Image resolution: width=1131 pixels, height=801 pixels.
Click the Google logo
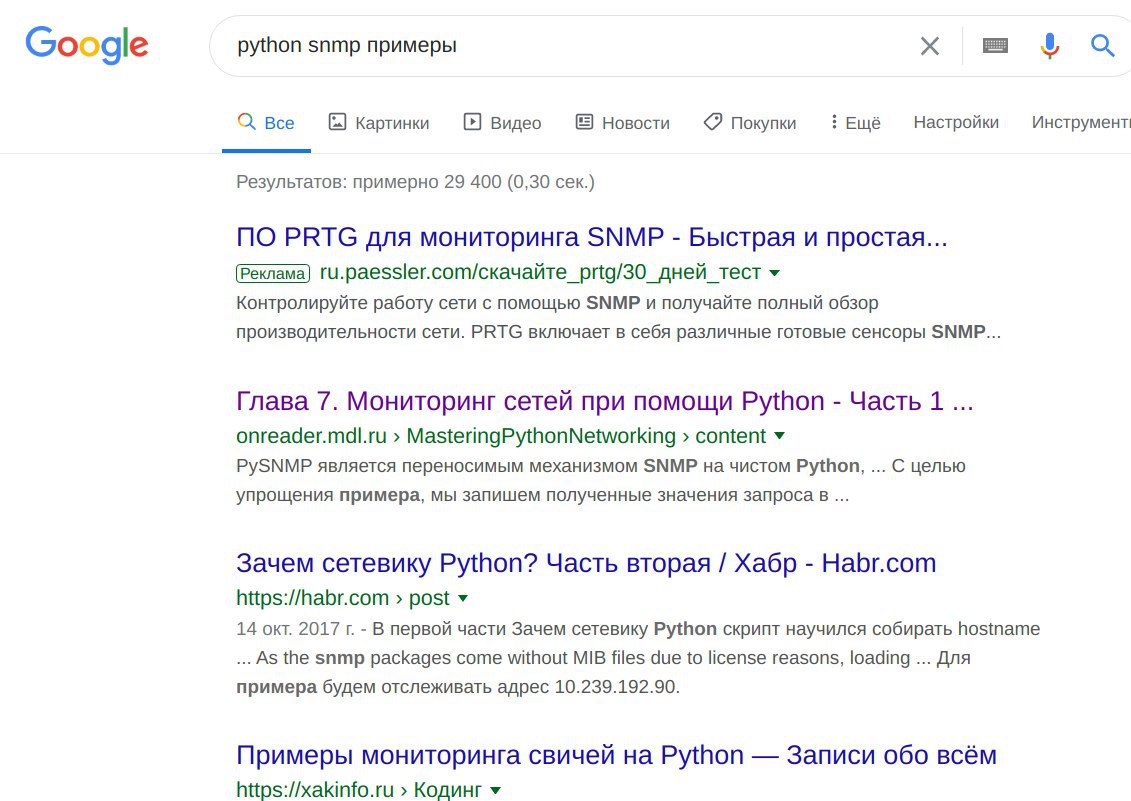(87, 46)
